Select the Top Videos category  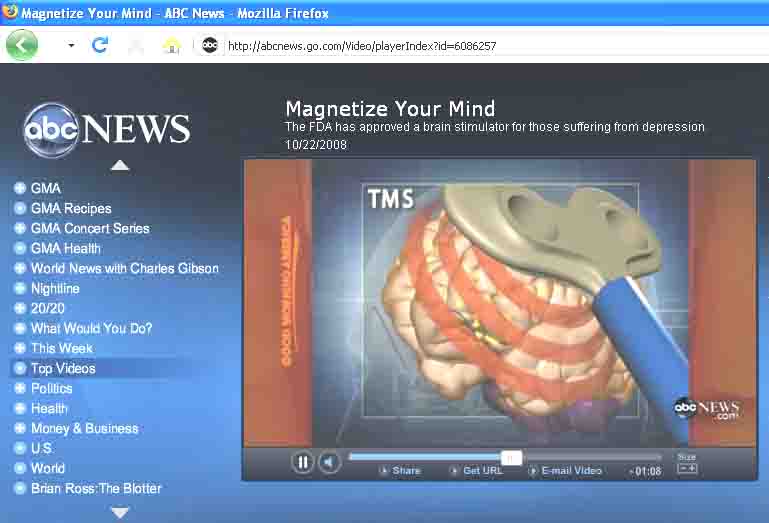(x=63, y=368)
